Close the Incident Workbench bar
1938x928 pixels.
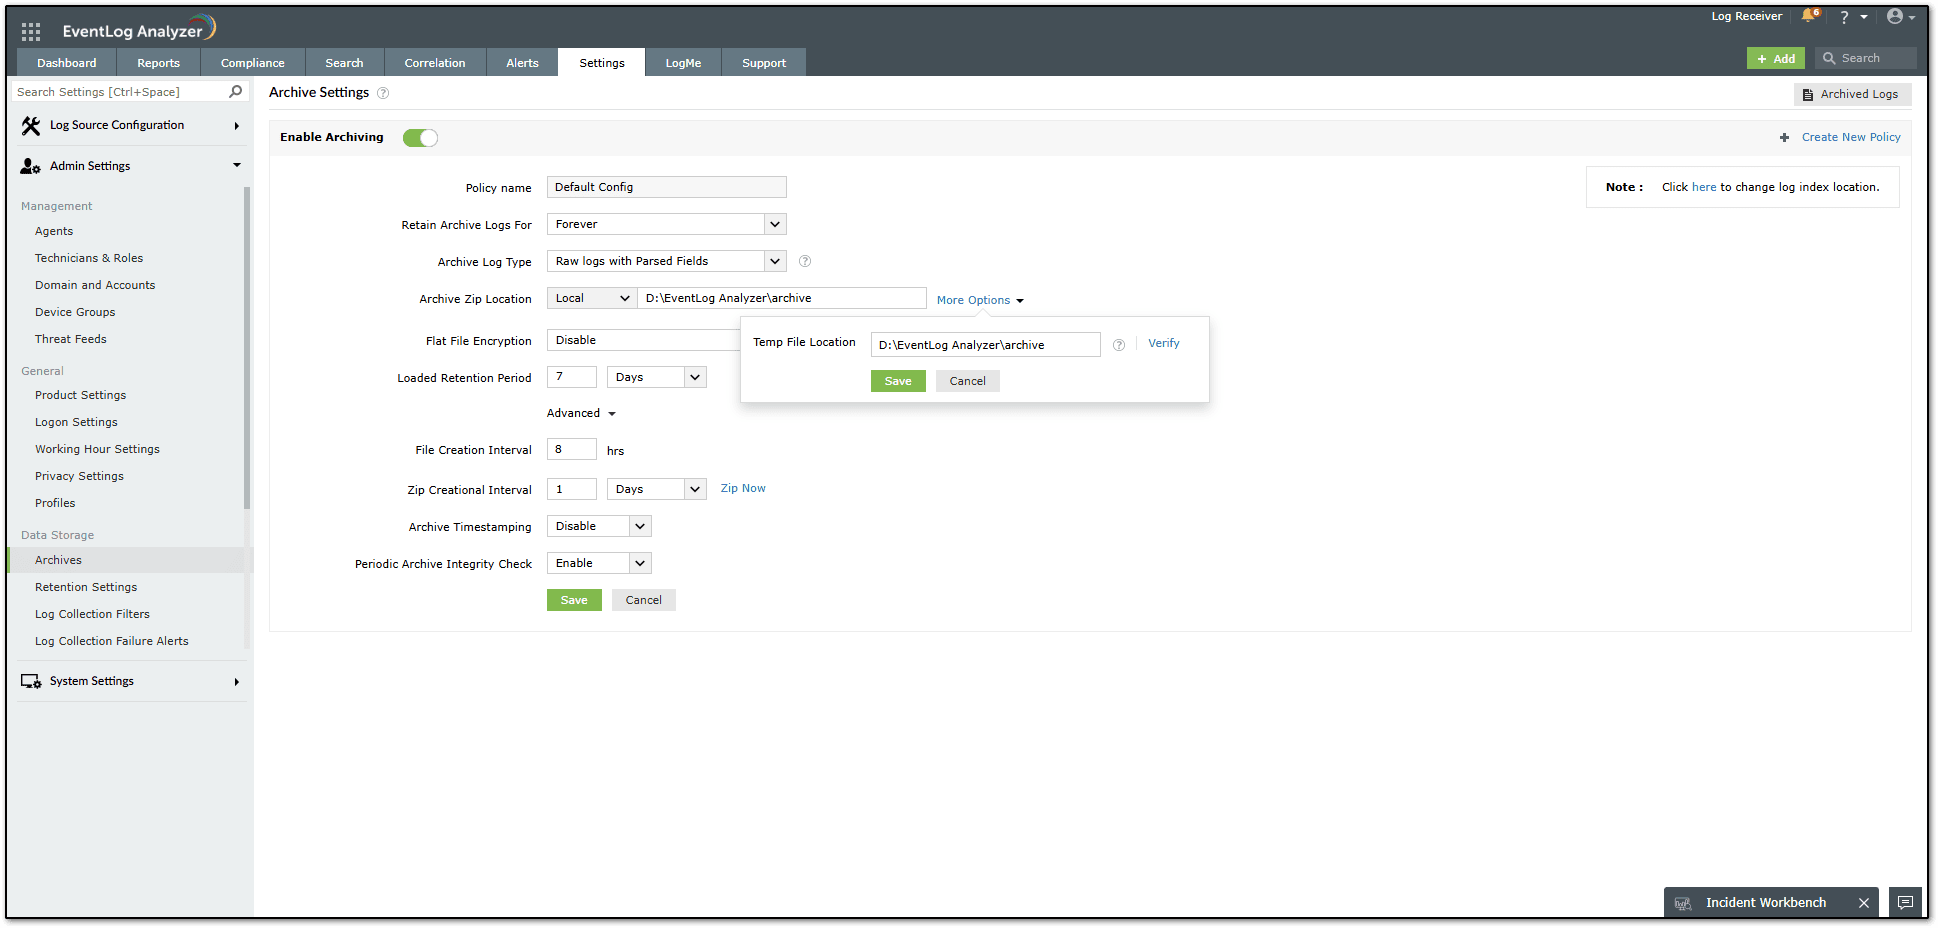point(1864,903)
